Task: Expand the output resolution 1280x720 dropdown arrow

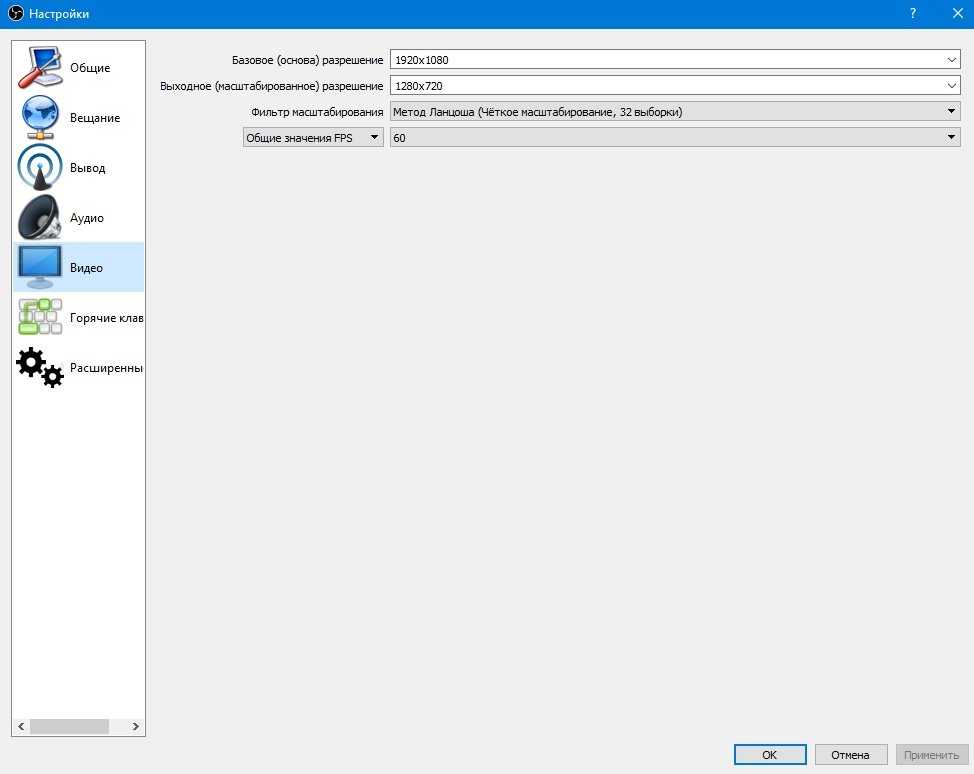Action: (952, 86)
